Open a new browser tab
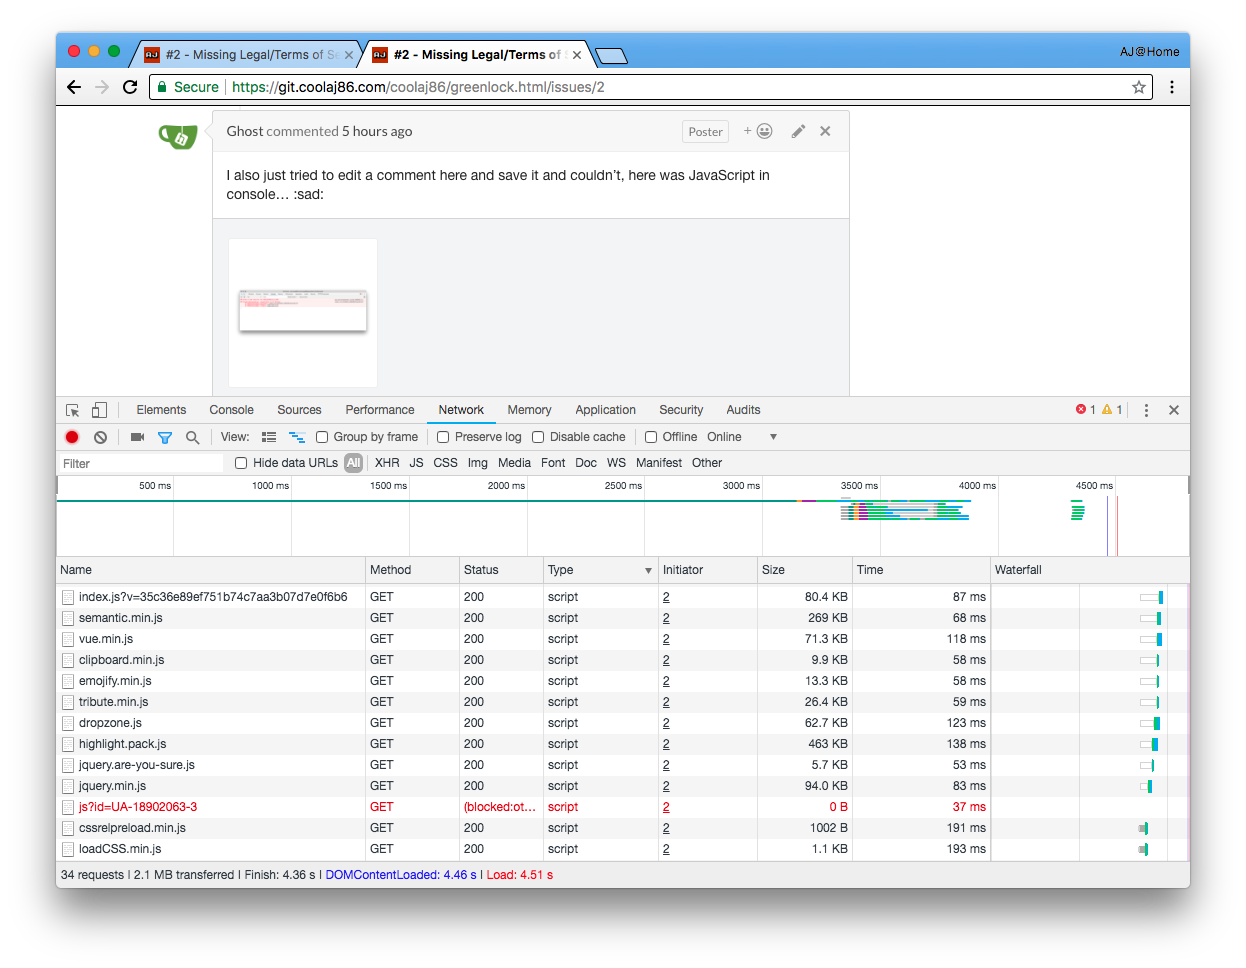The width and height of the screenshot is (1246, 968). (611, 55)
